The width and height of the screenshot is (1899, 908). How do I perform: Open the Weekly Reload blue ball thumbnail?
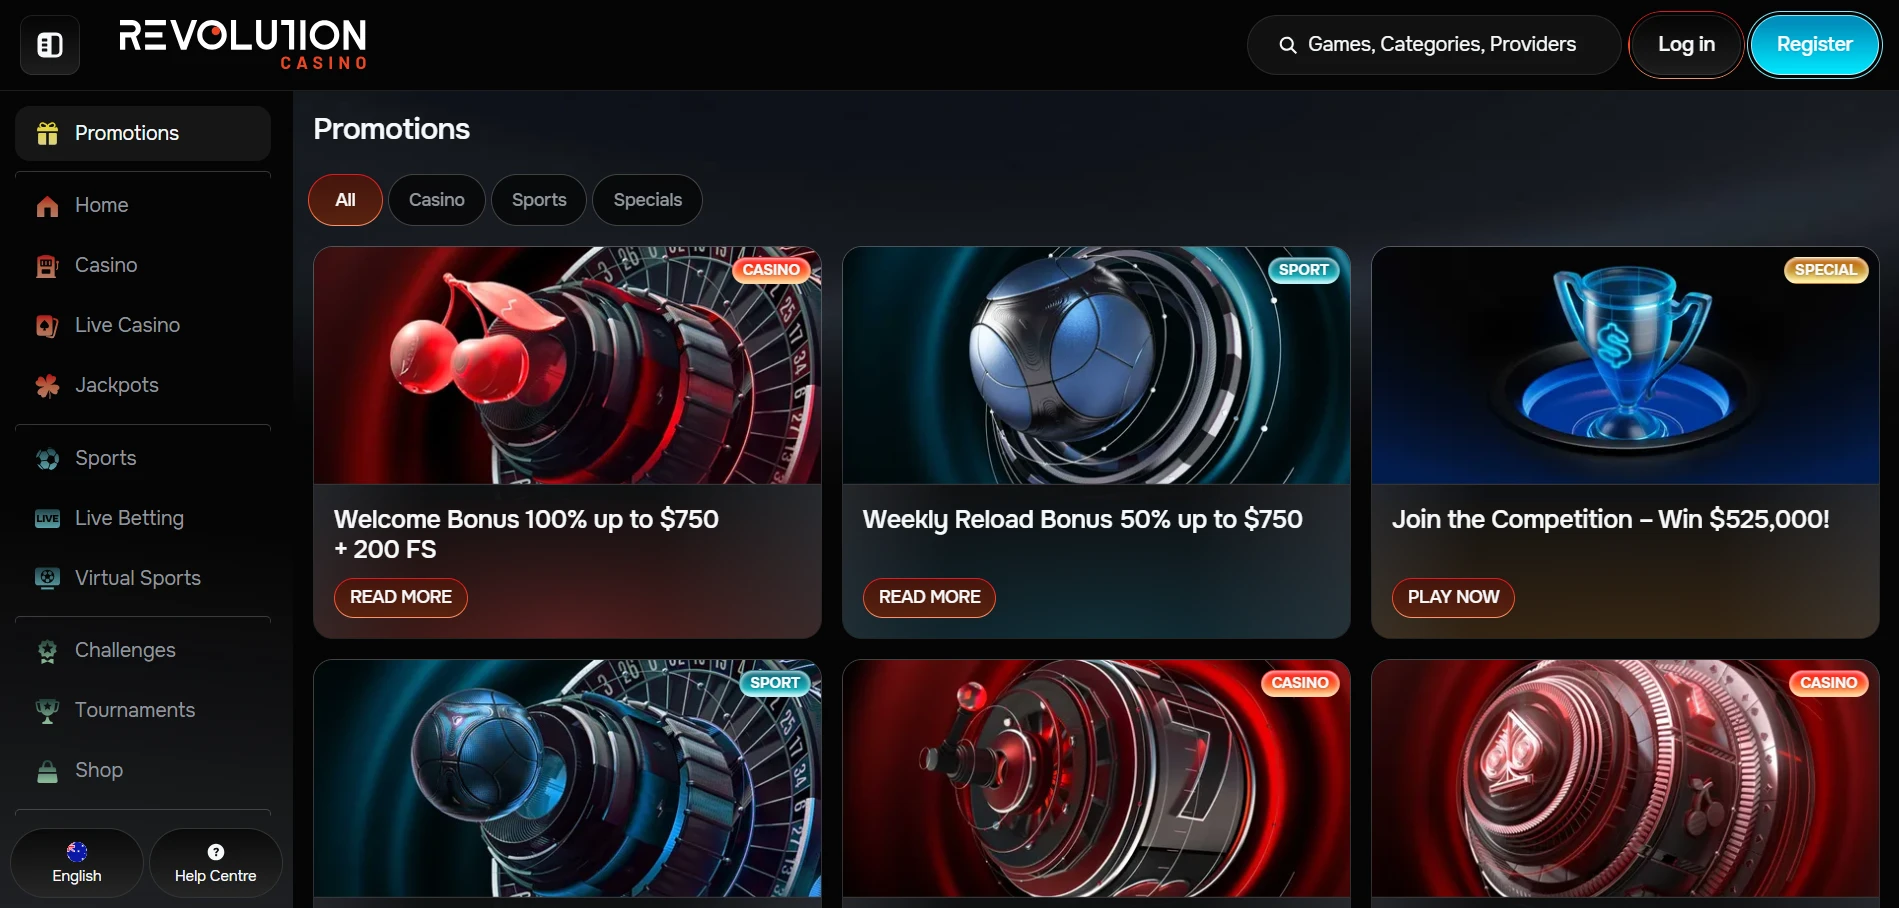pyautogui.click(x=1096, y=366)
